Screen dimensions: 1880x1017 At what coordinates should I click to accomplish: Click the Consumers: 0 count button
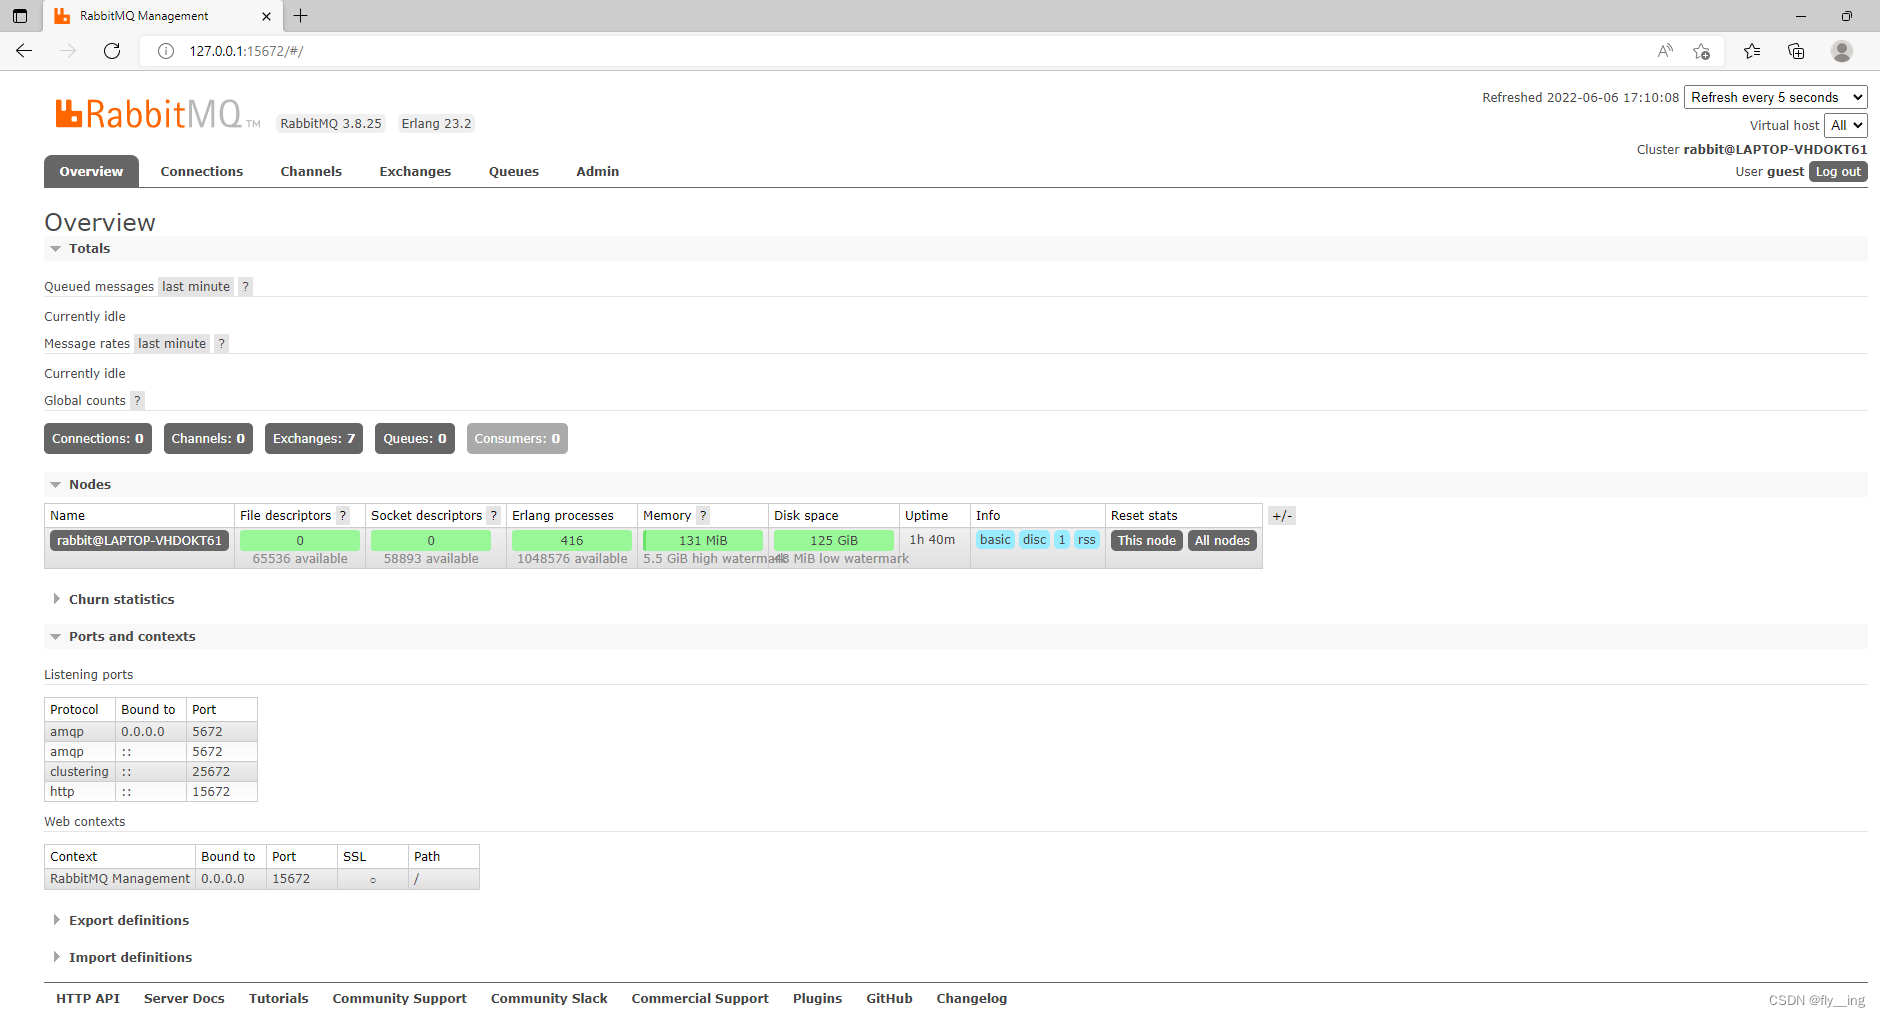tap(517, 439)
